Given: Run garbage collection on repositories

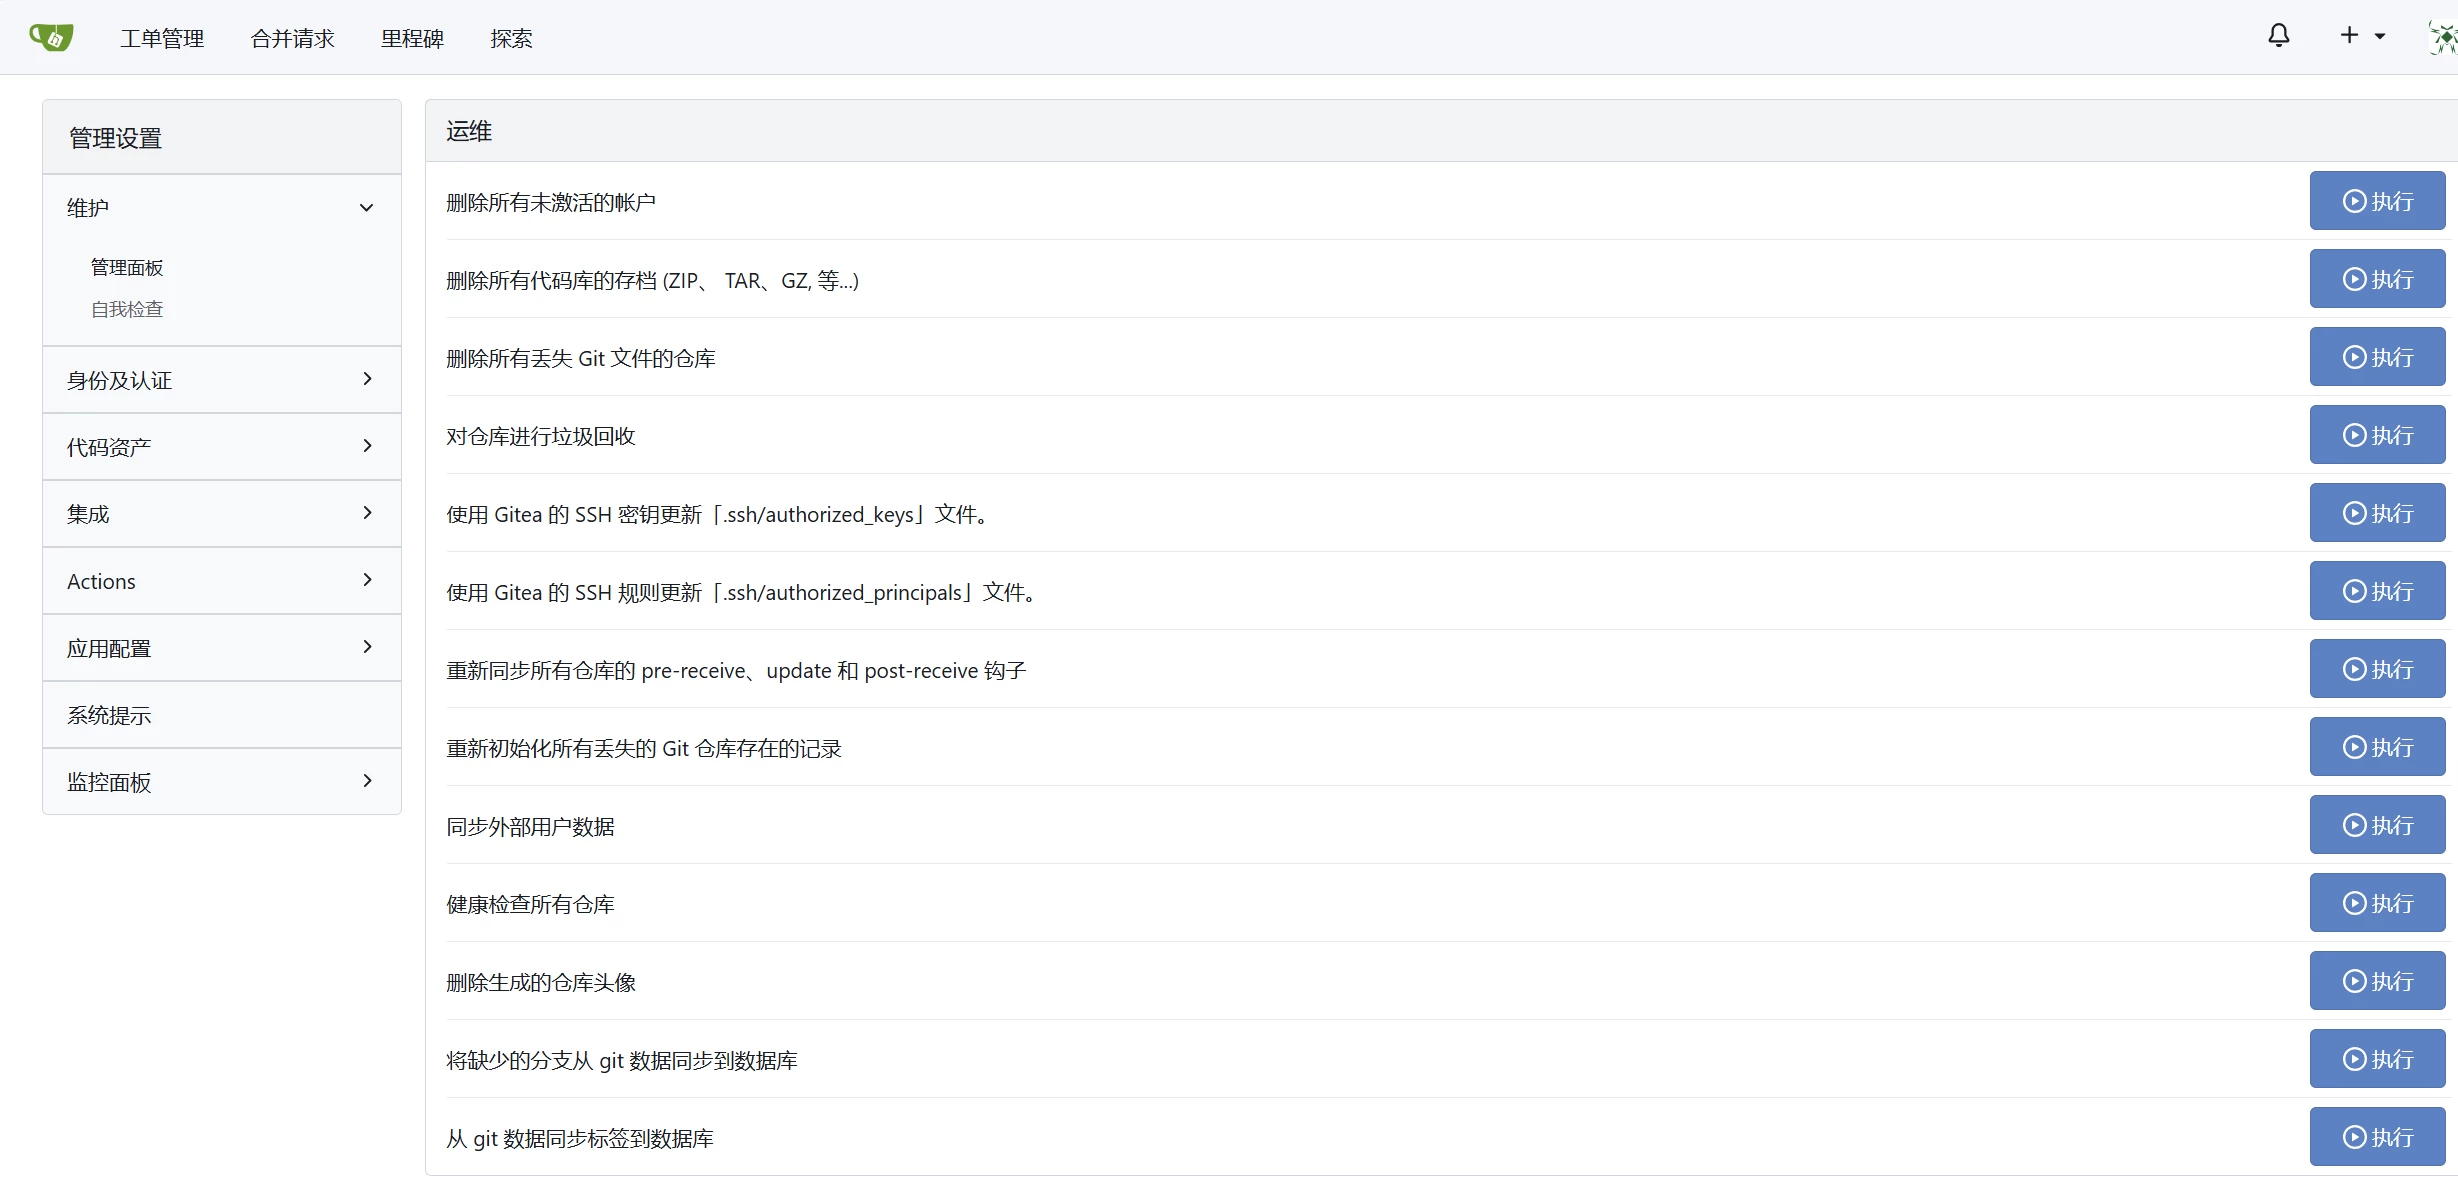Looking at the screenshot, I should click(2376, 435).
